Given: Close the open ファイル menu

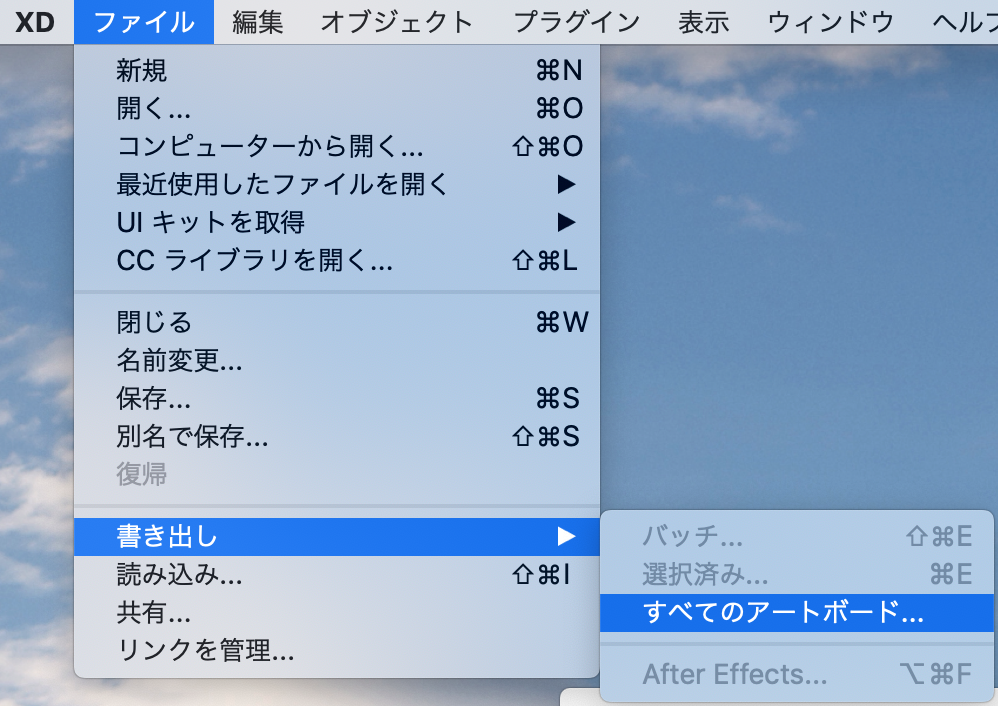Looking at the screenshot, I should click(x=144, y=22).
